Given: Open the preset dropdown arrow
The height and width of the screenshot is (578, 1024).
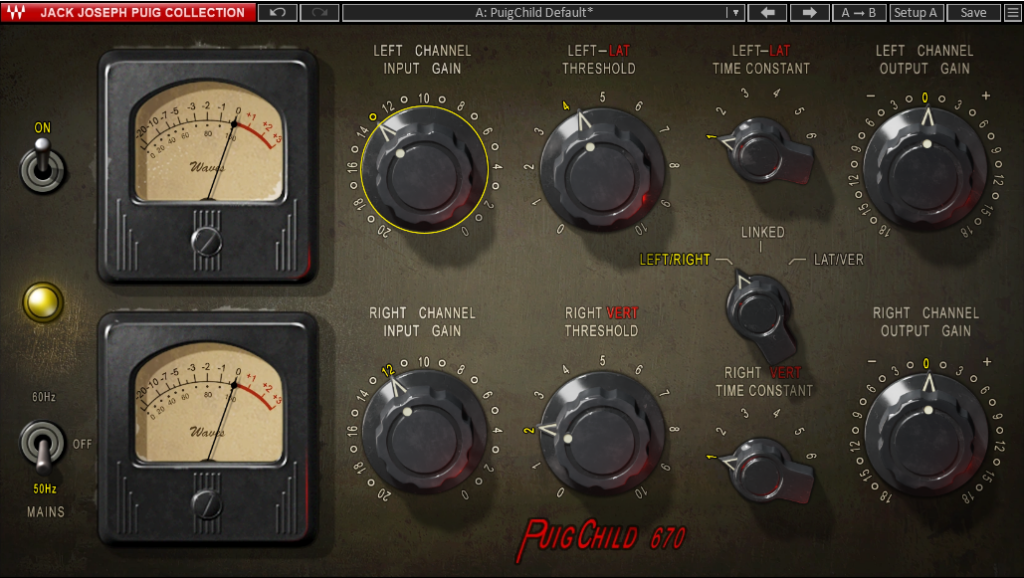Looking at the screenshot, I should pyautogui.click(x=735, y=13).
